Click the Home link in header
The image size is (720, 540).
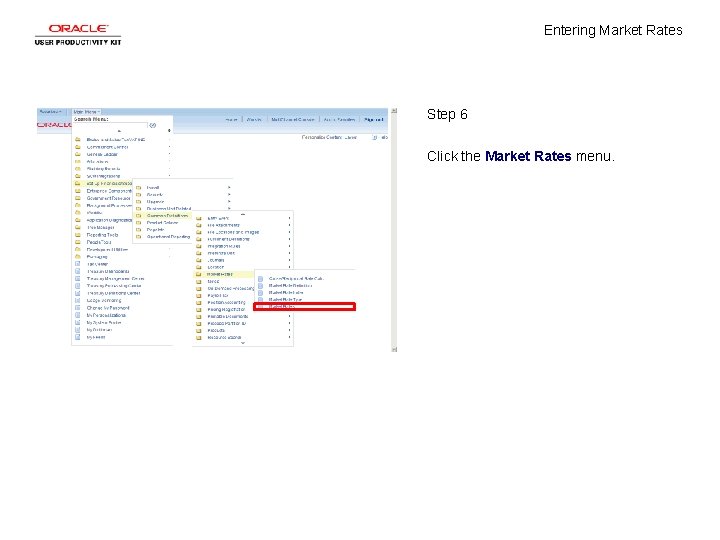(231, 119)
